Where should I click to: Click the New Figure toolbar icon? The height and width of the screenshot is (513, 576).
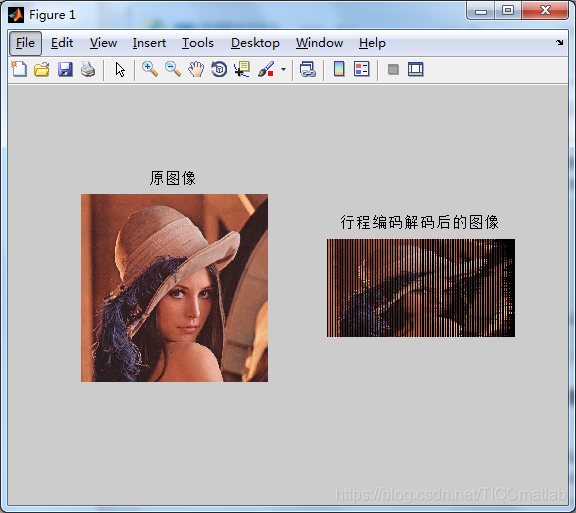(x=19, y=69)
